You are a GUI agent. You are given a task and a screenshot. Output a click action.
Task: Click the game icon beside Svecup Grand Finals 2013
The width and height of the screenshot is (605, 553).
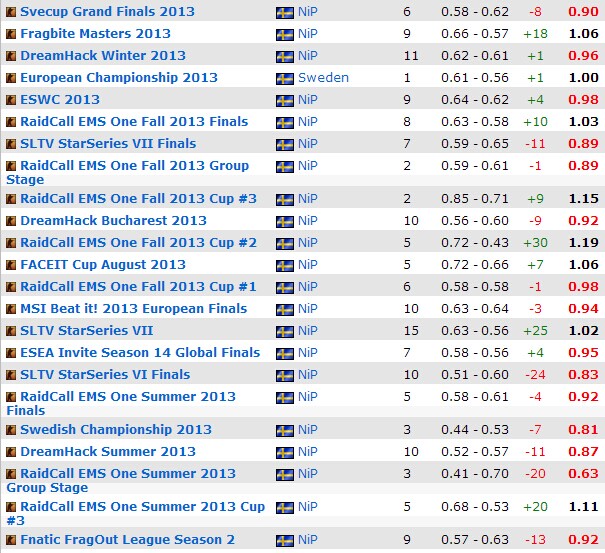coord(11,12)
